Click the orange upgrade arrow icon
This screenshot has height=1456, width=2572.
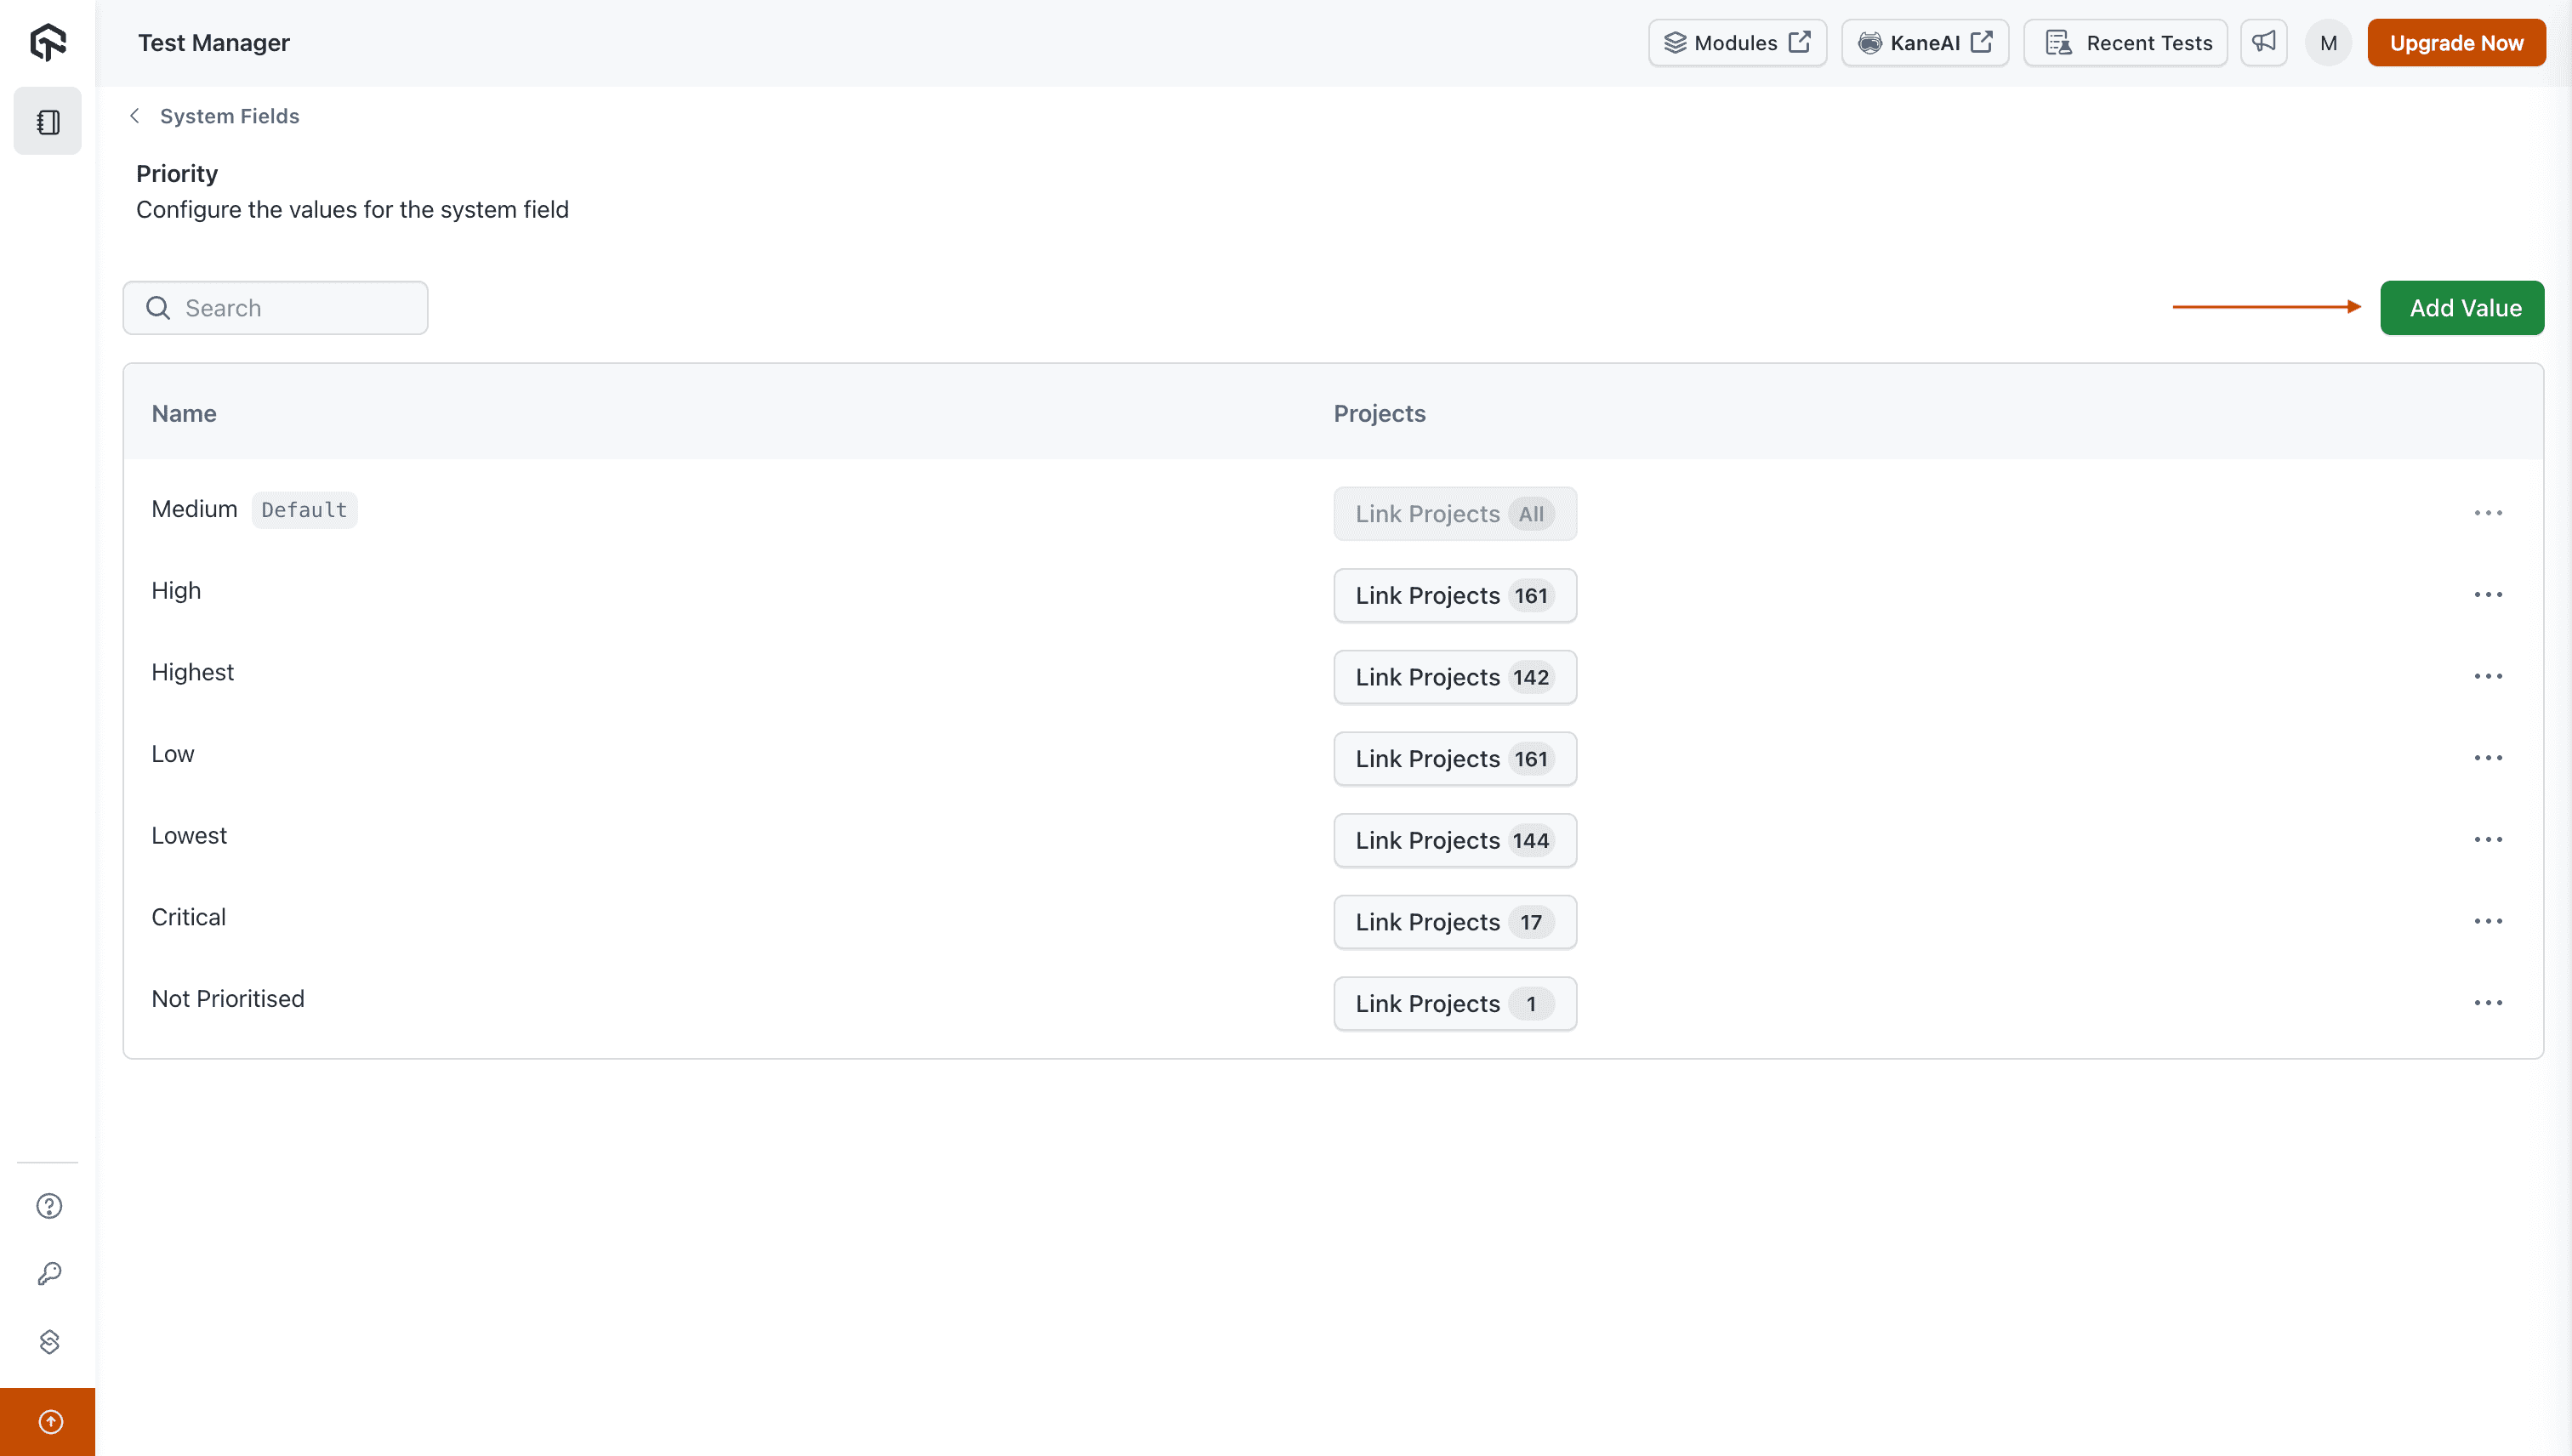pyautogui.click(x=49, y=1422)
